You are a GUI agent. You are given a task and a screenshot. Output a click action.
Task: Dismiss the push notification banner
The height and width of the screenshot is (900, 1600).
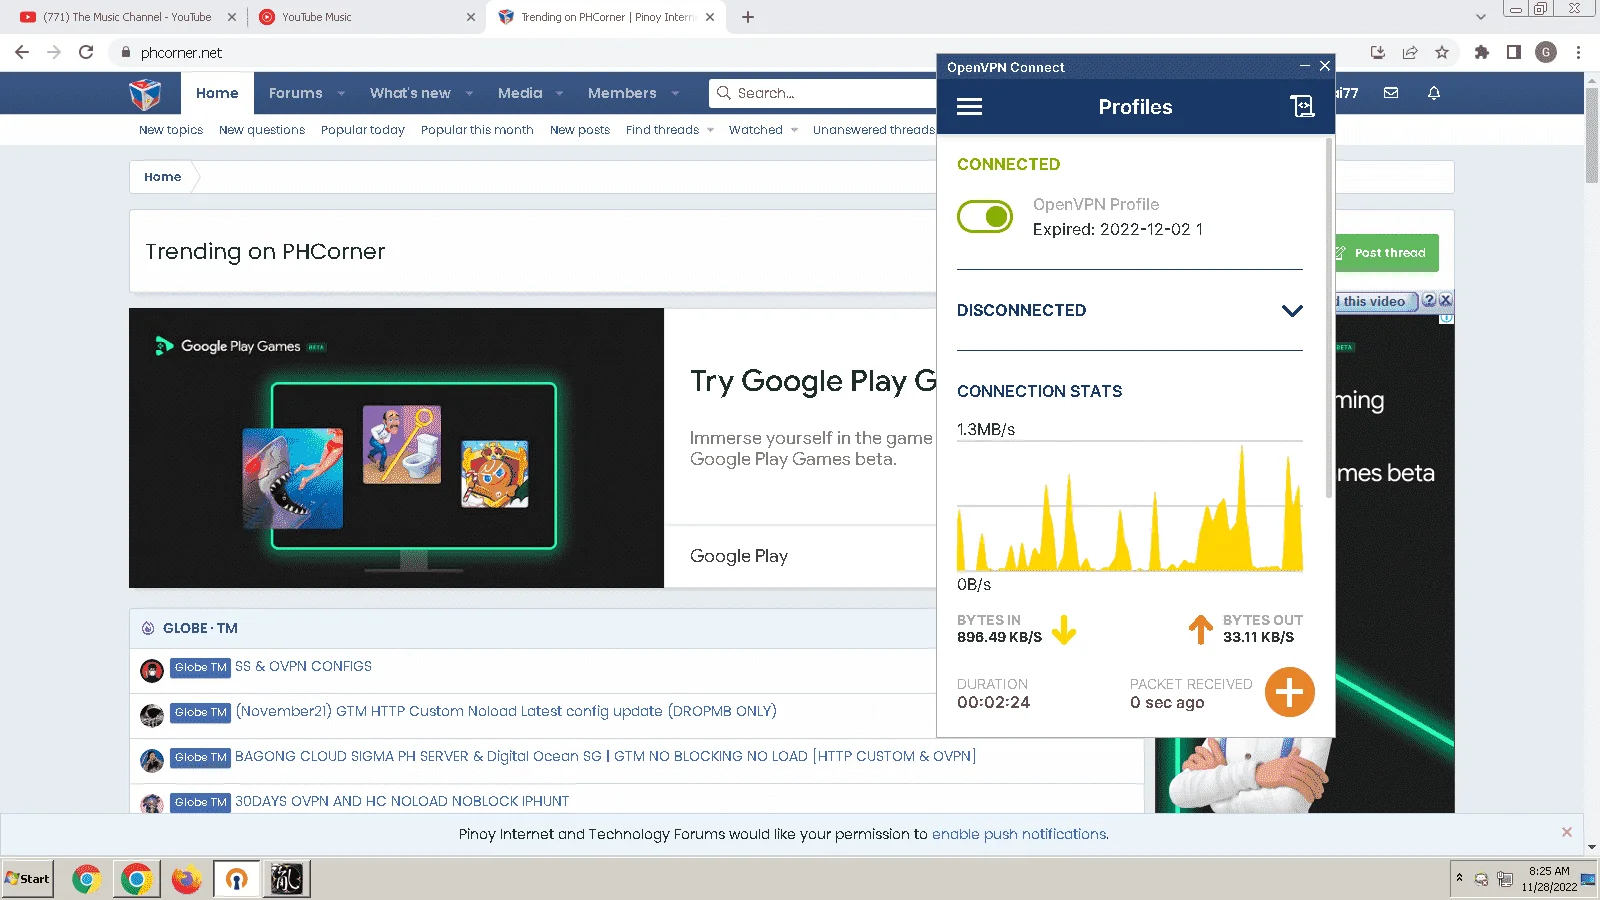coord(1567,832)
